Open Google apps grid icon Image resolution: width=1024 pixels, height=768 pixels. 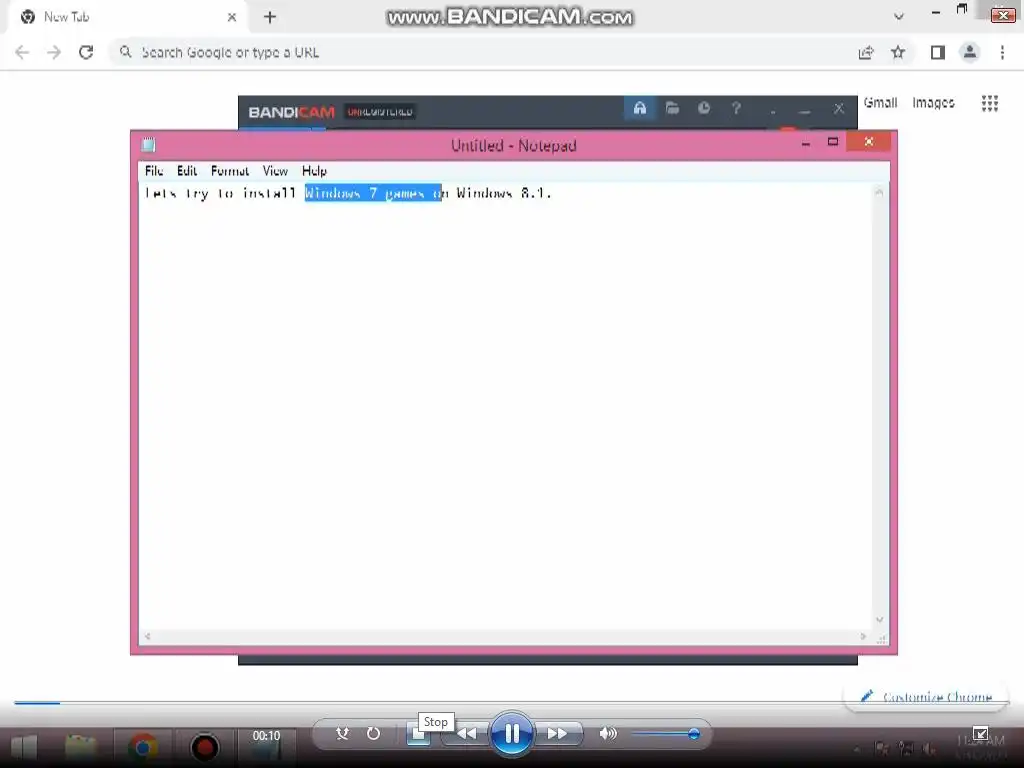989,103
